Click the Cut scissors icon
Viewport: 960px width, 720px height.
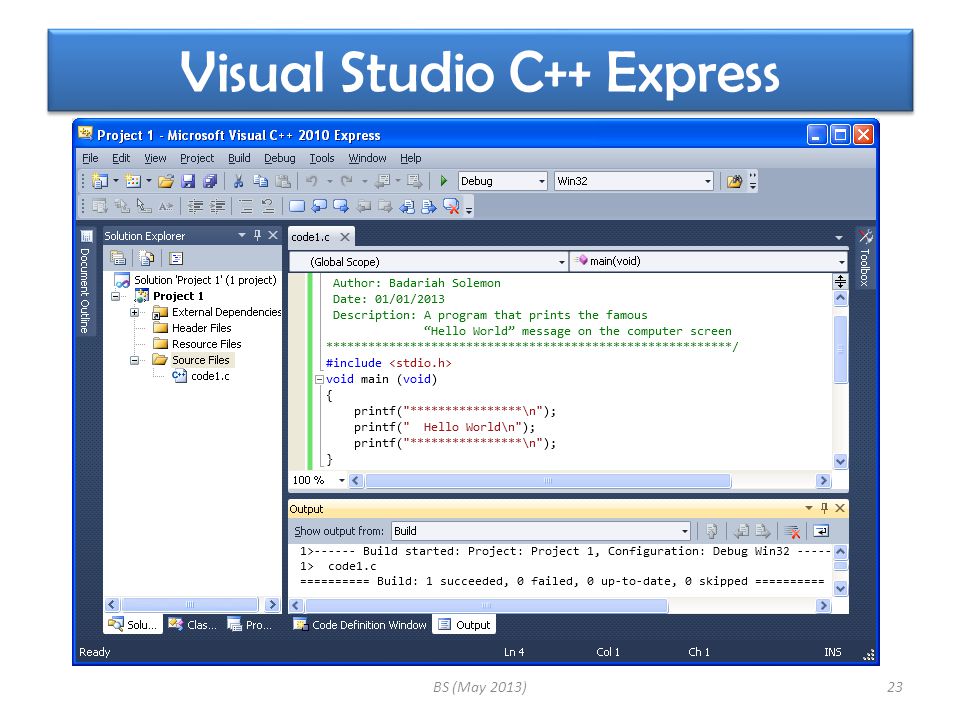pyautogui.click(x=238, y=181)
